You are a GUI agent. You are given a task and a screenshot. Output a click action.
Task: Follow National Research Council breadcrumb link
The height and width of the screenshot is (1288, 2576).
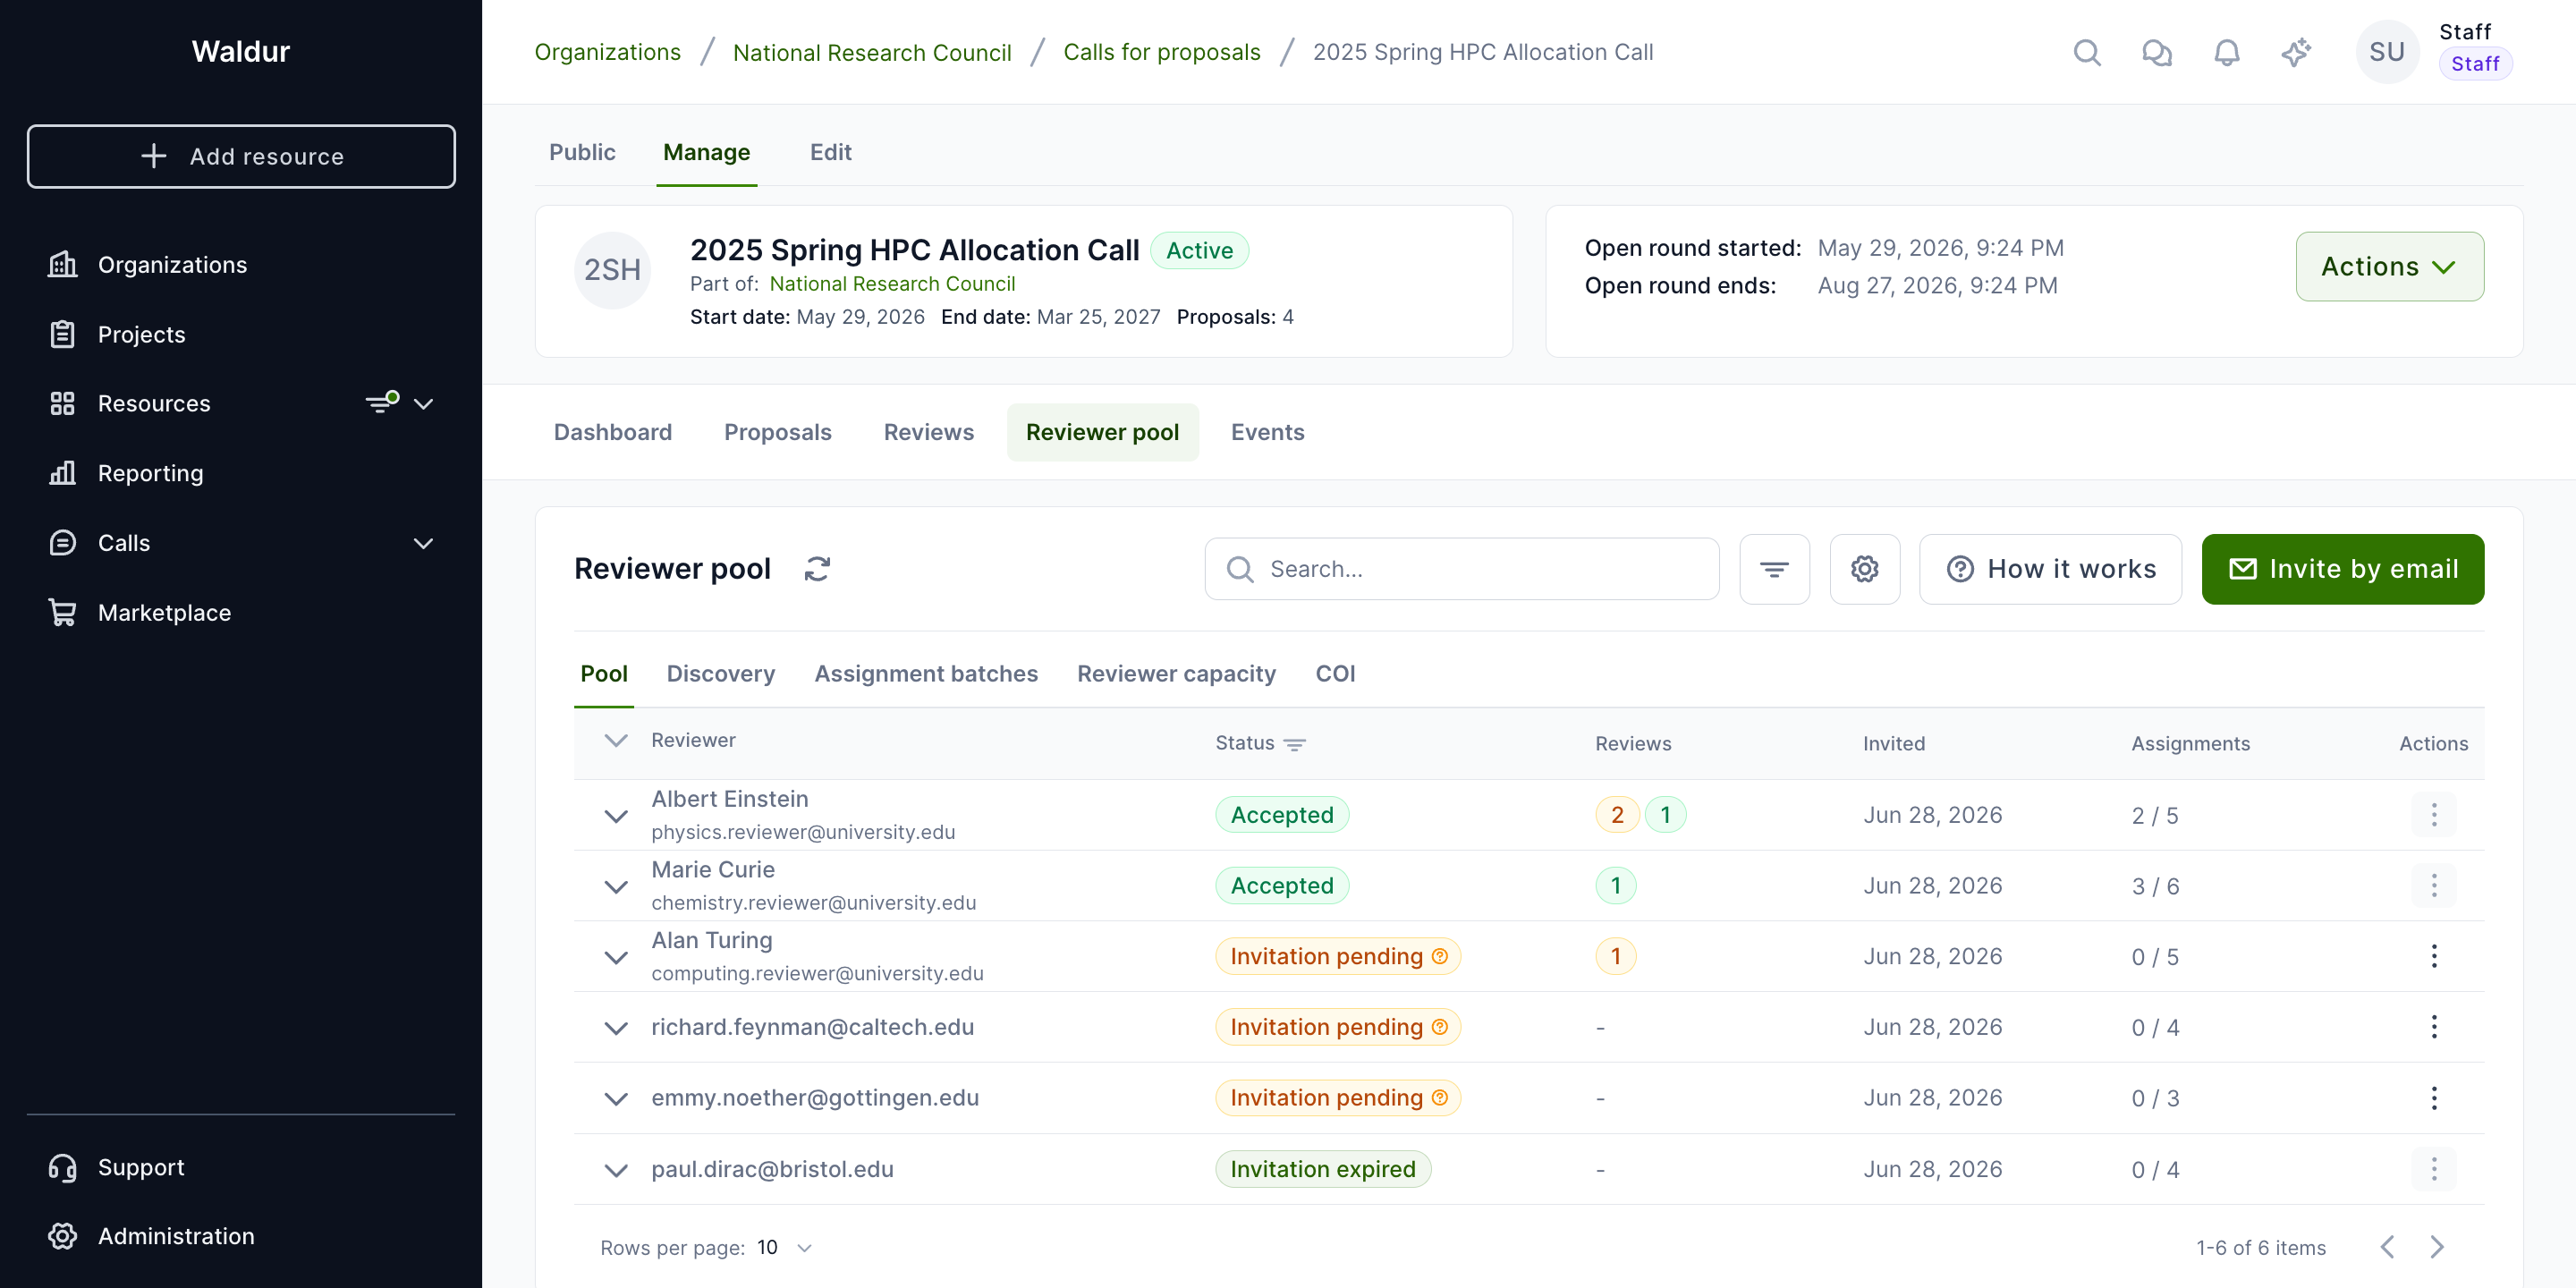tap(872, 52)
